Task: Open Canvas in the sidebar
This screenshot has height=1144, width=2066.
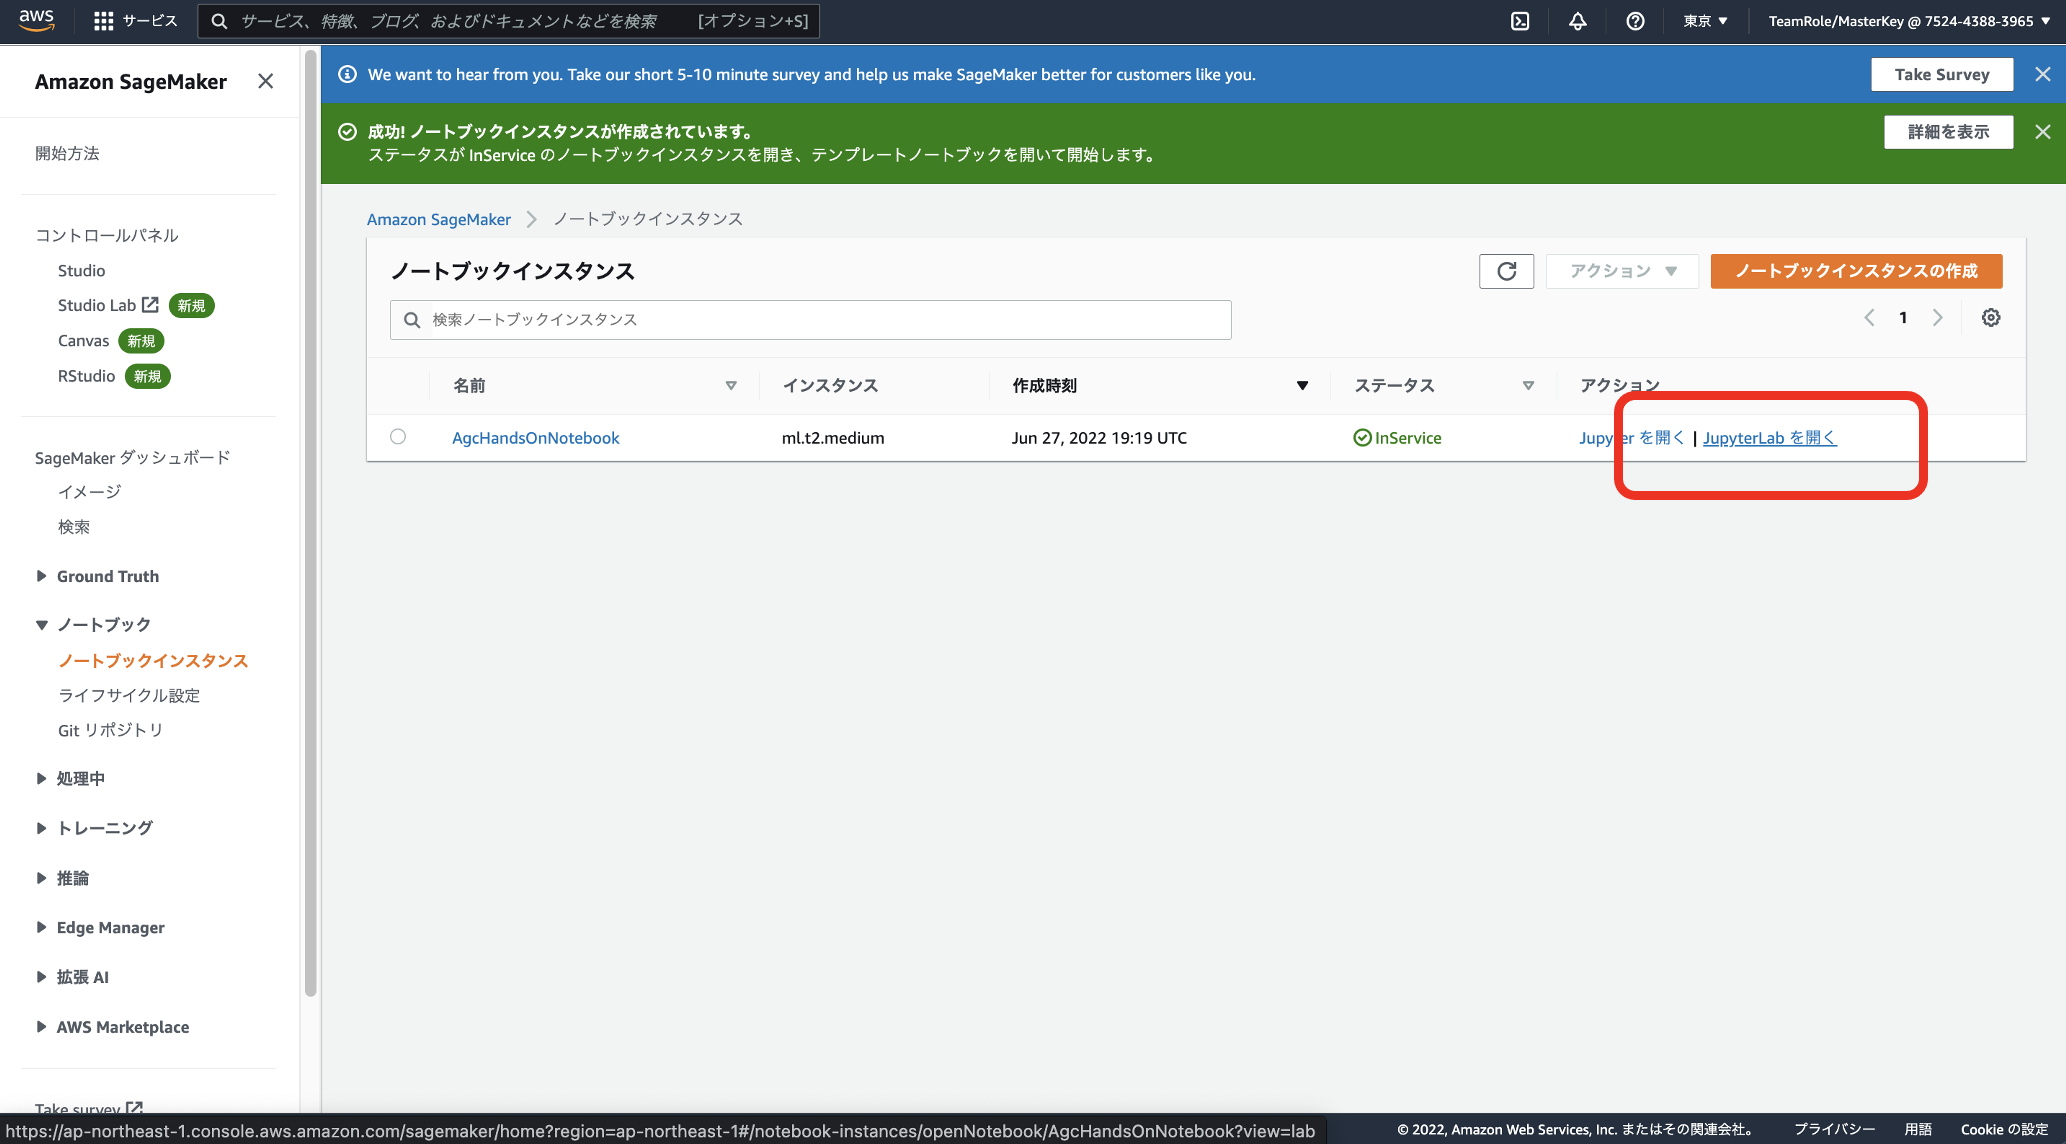Action: click(x=83, y=341)
